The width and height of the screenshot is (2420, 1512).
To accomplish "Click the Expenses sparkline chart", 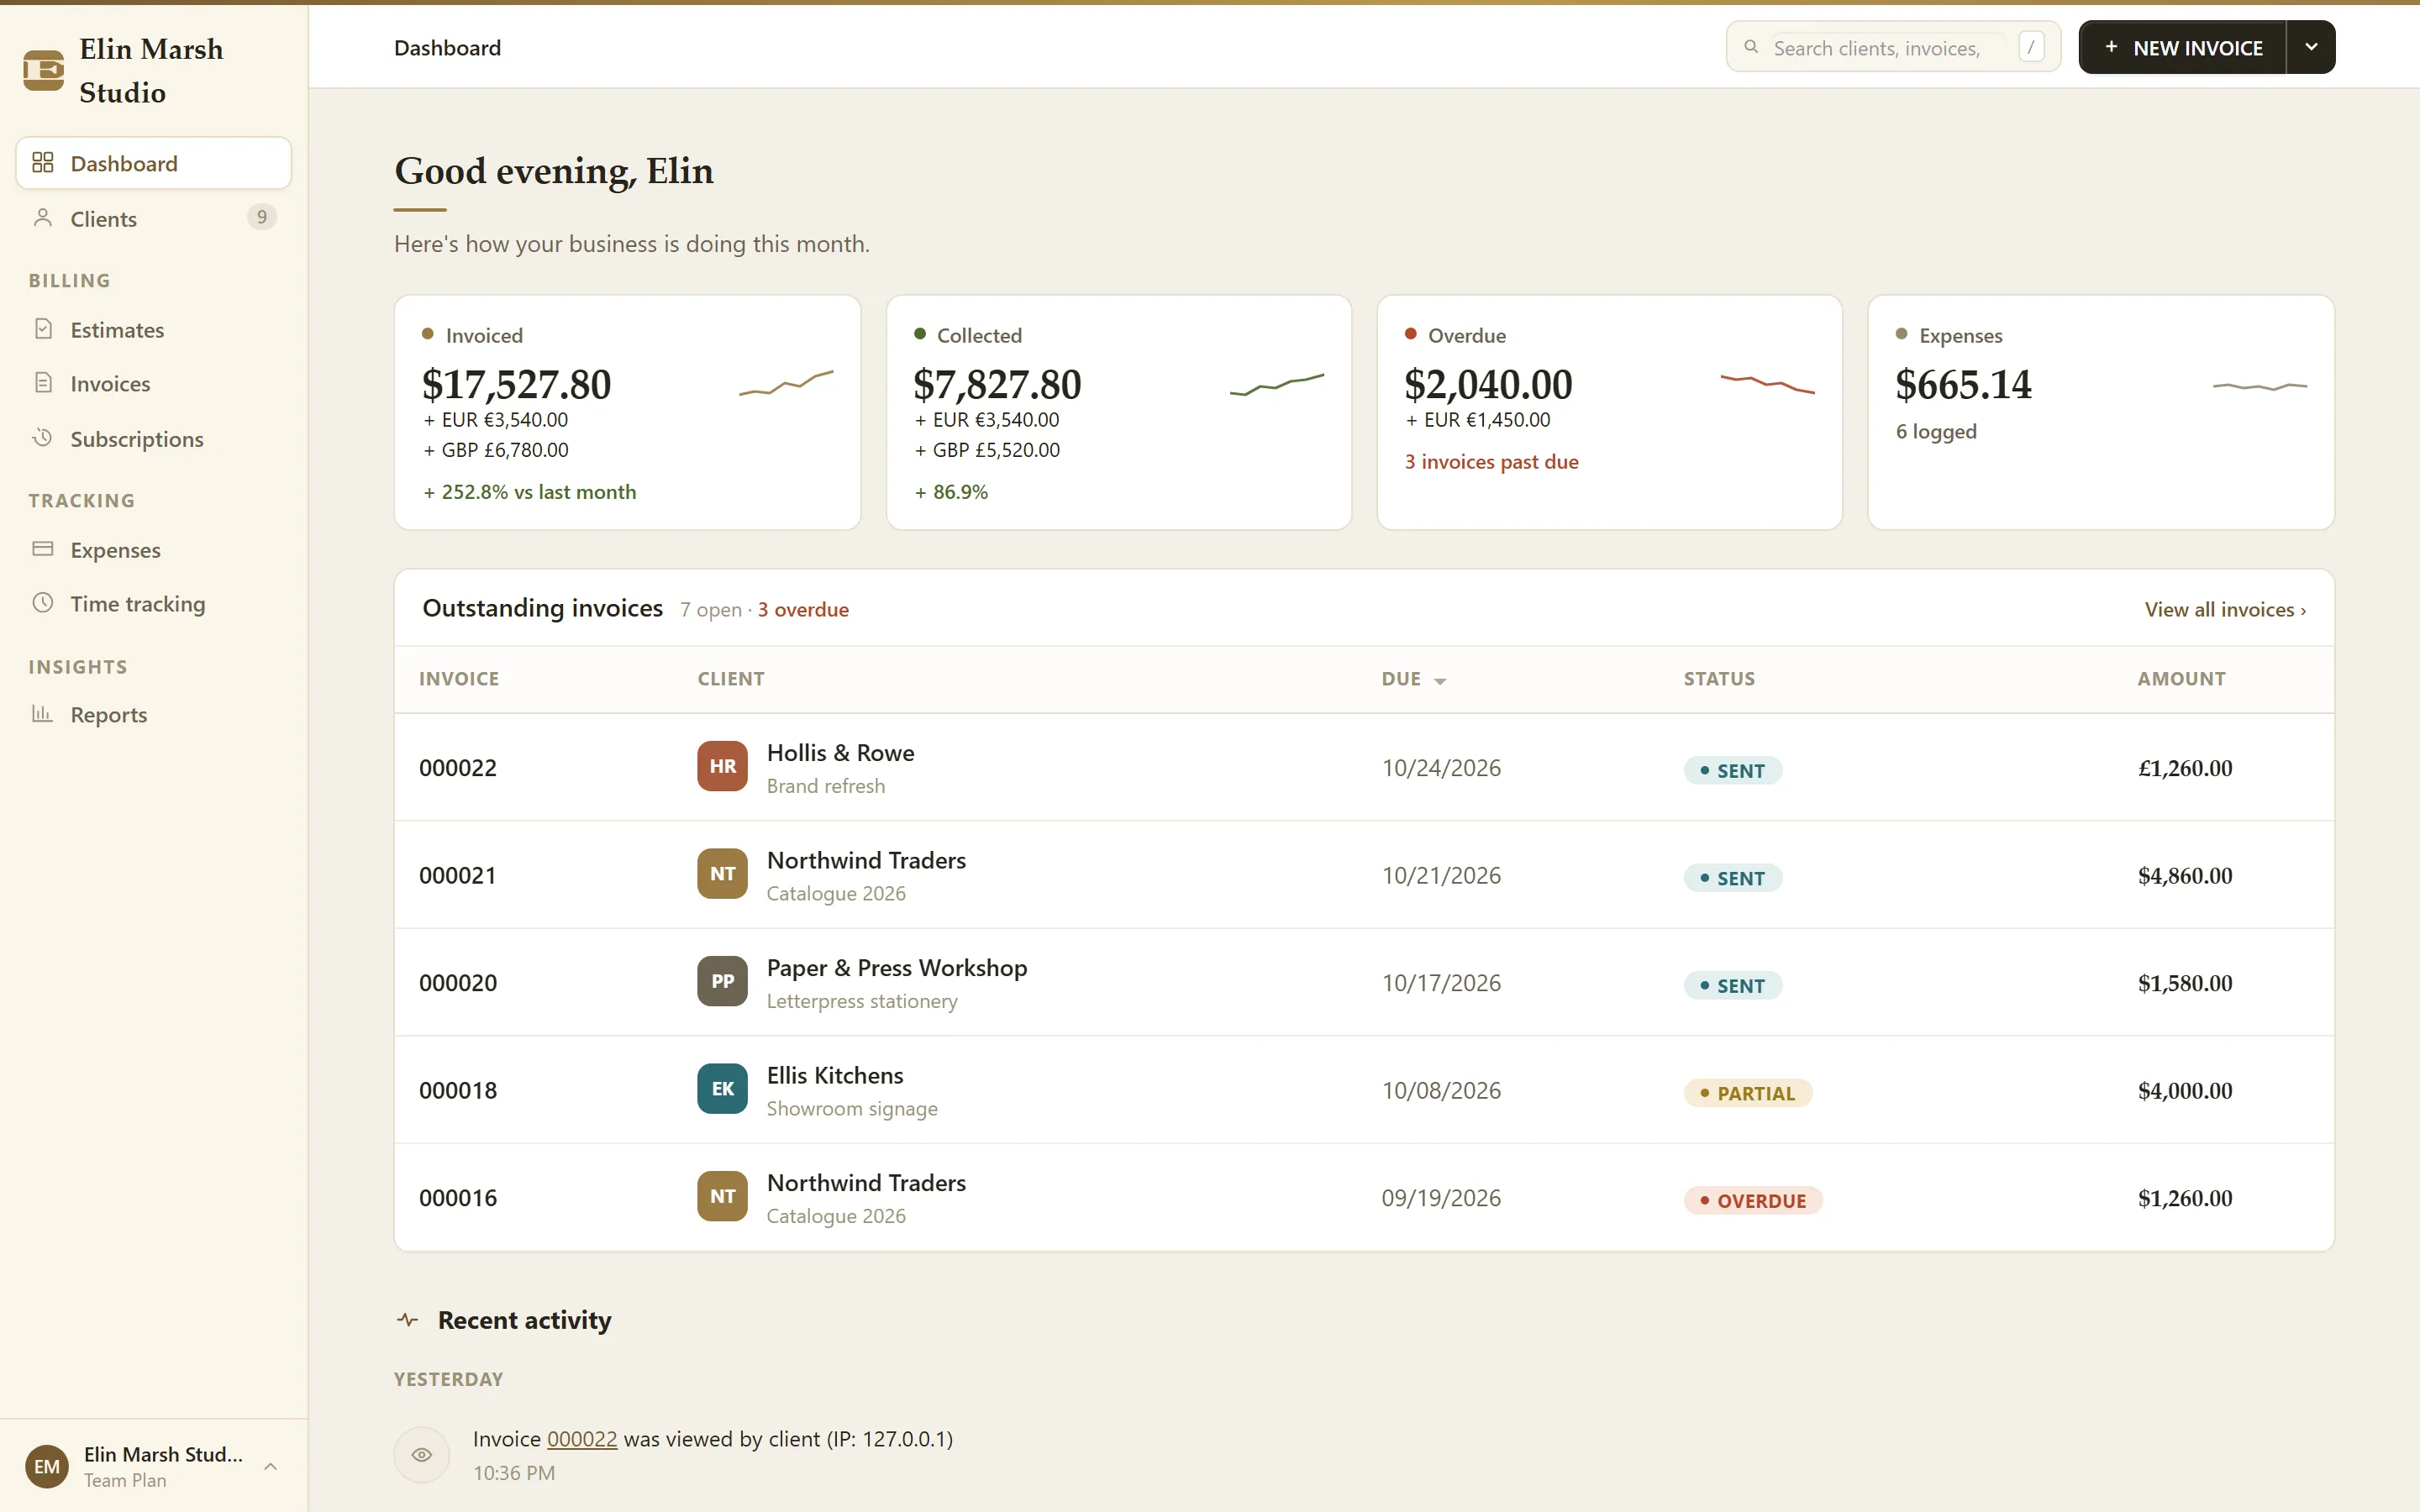I will (x=2260, y=386).
